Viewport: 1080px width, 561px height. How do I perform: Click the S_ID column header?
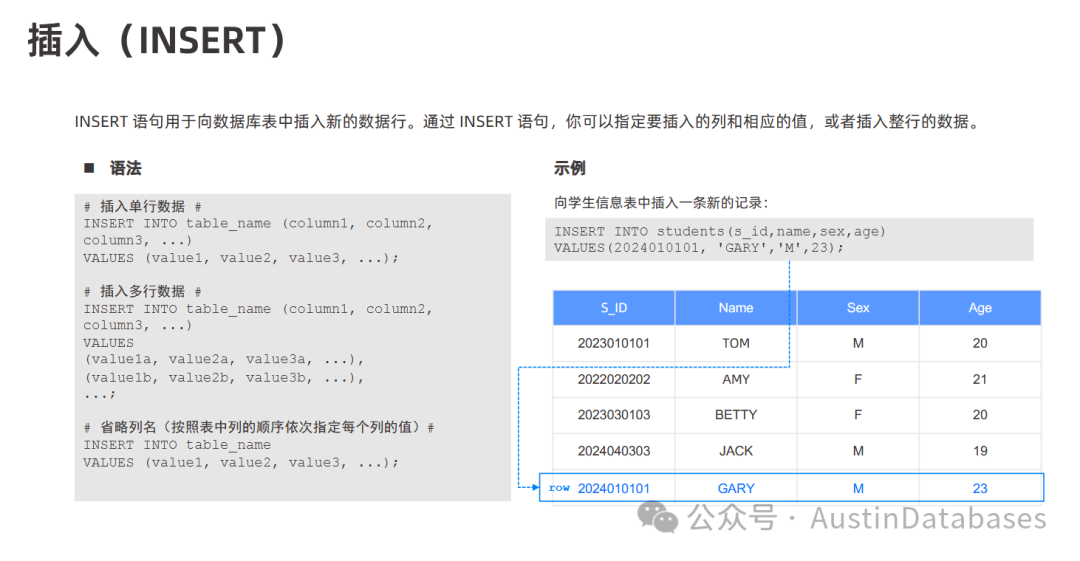[614, 307]
